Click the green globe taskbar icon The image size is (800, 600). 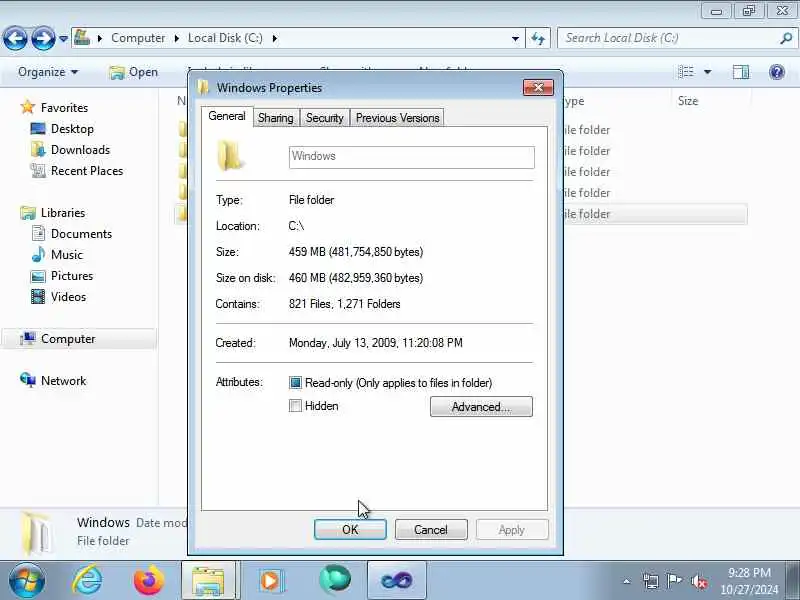(x=335, y=579)
